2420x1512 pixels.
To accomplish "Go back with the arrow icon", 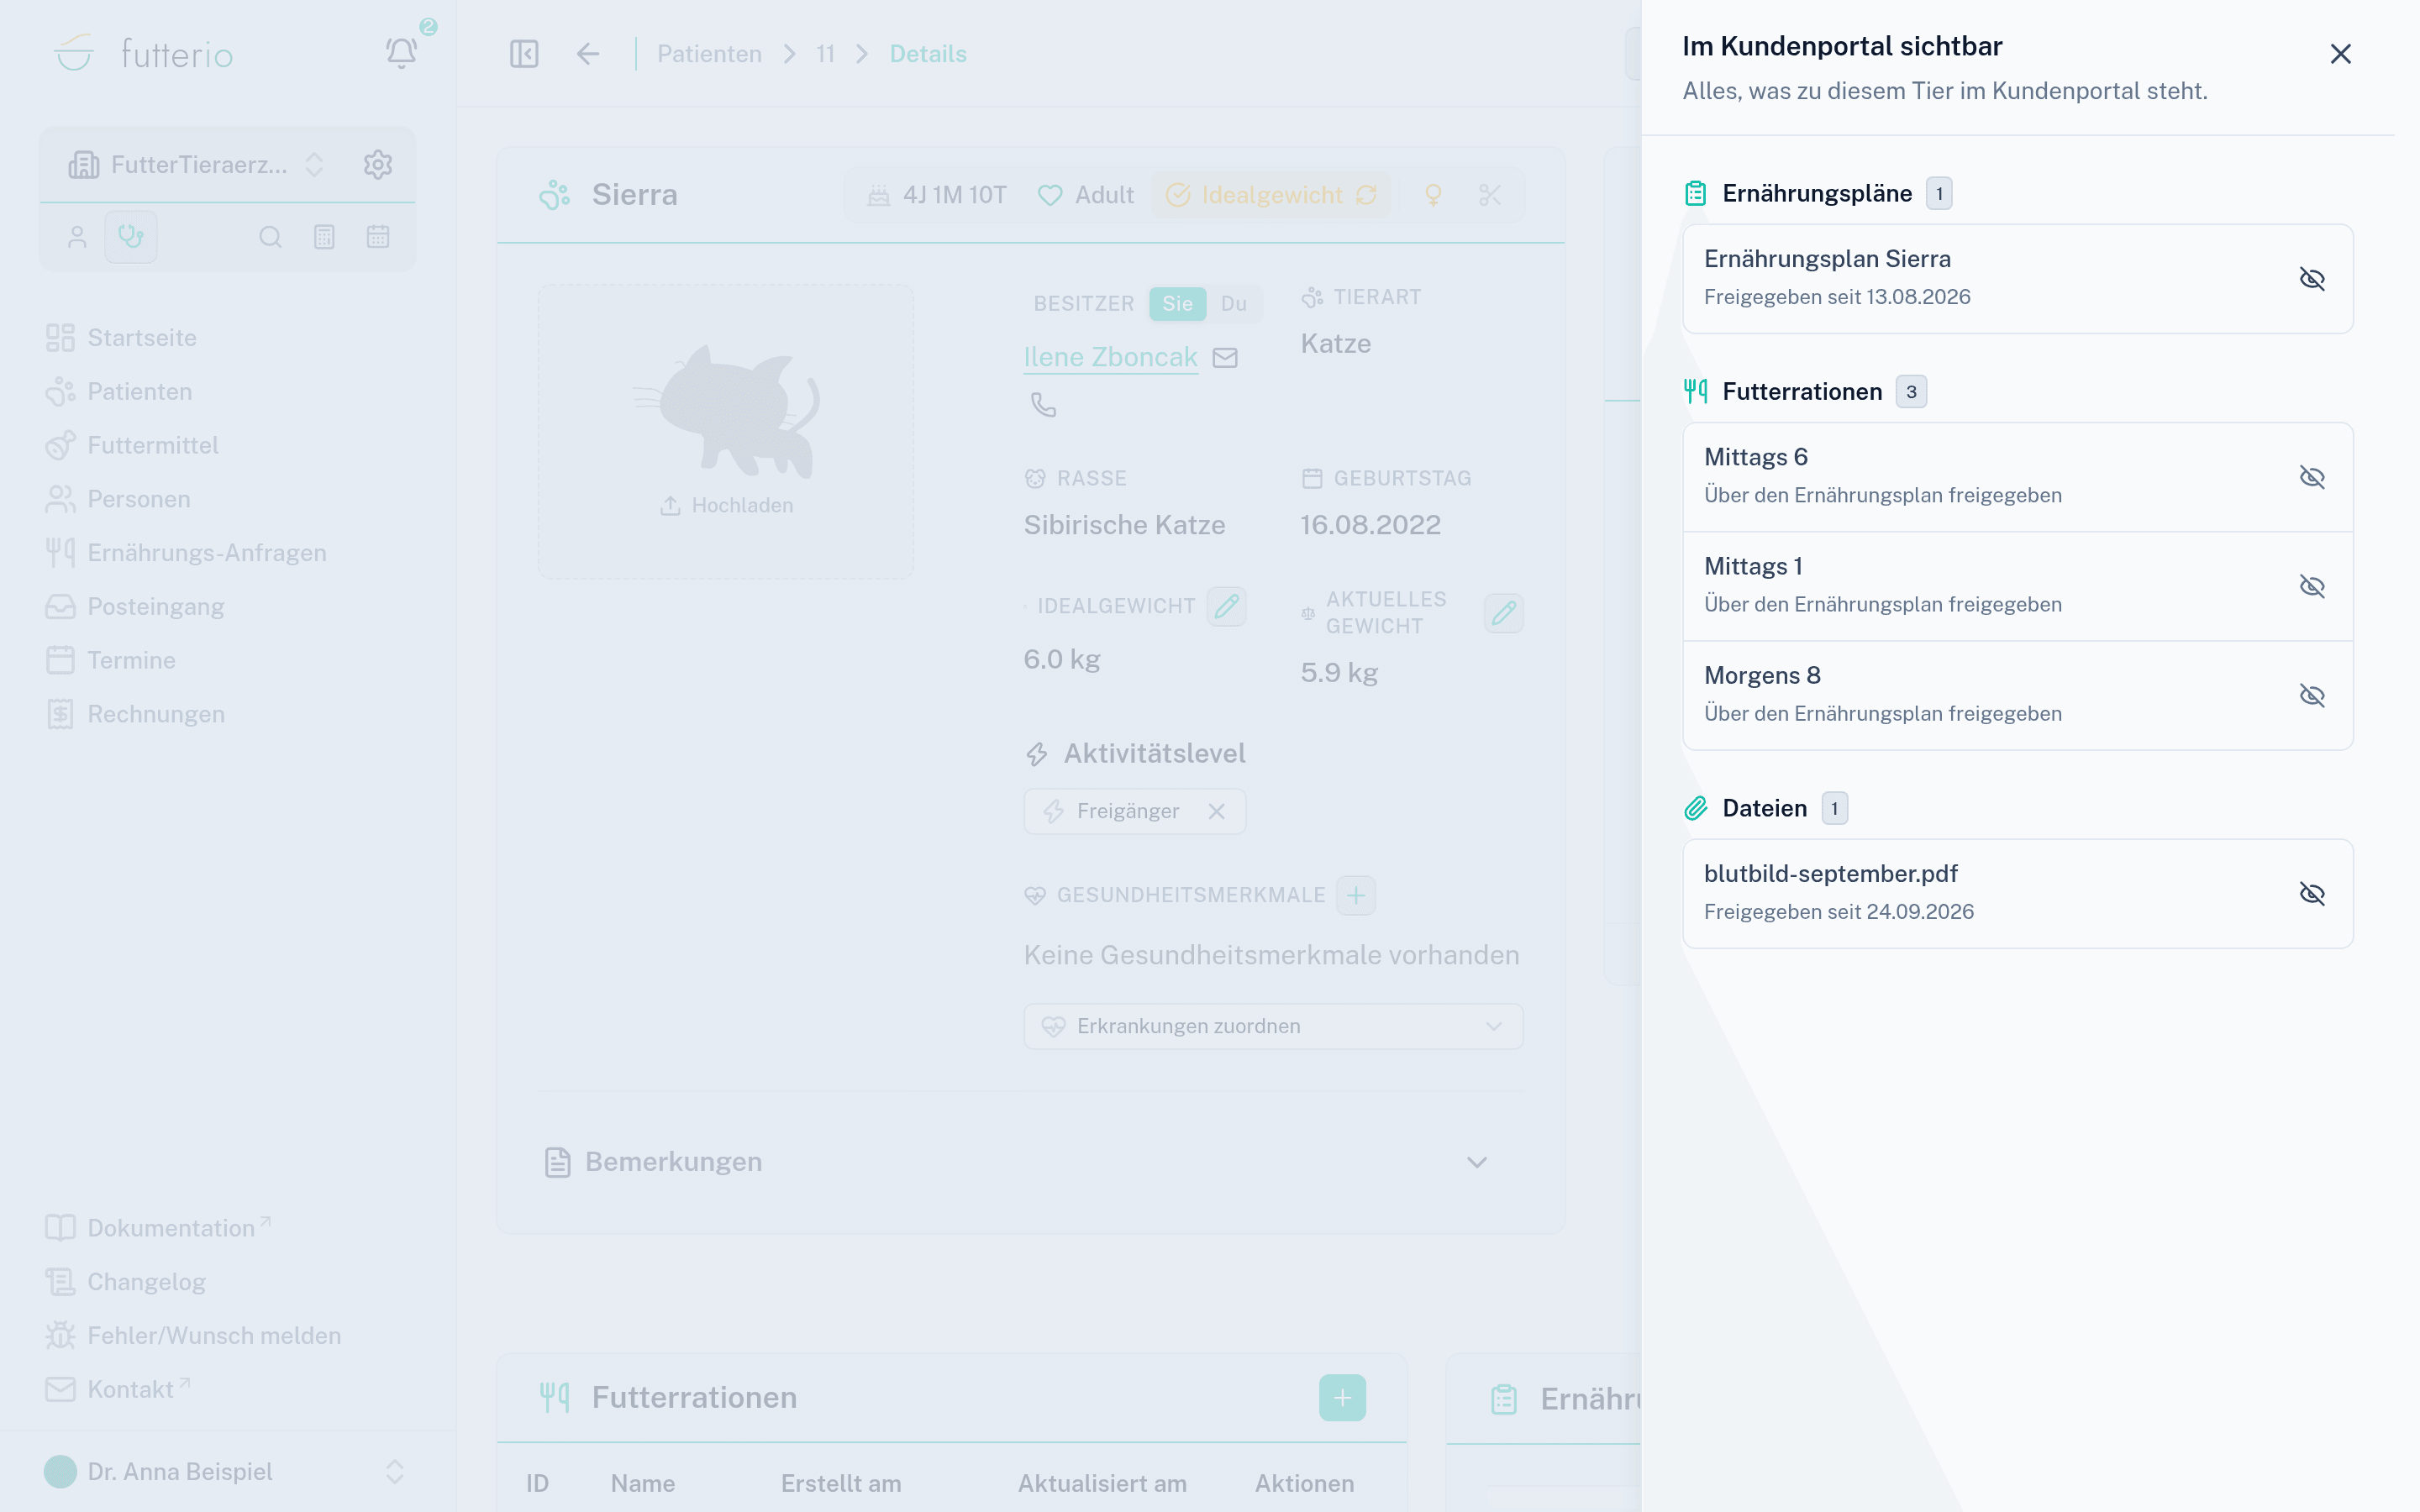I will coord(588,54).
